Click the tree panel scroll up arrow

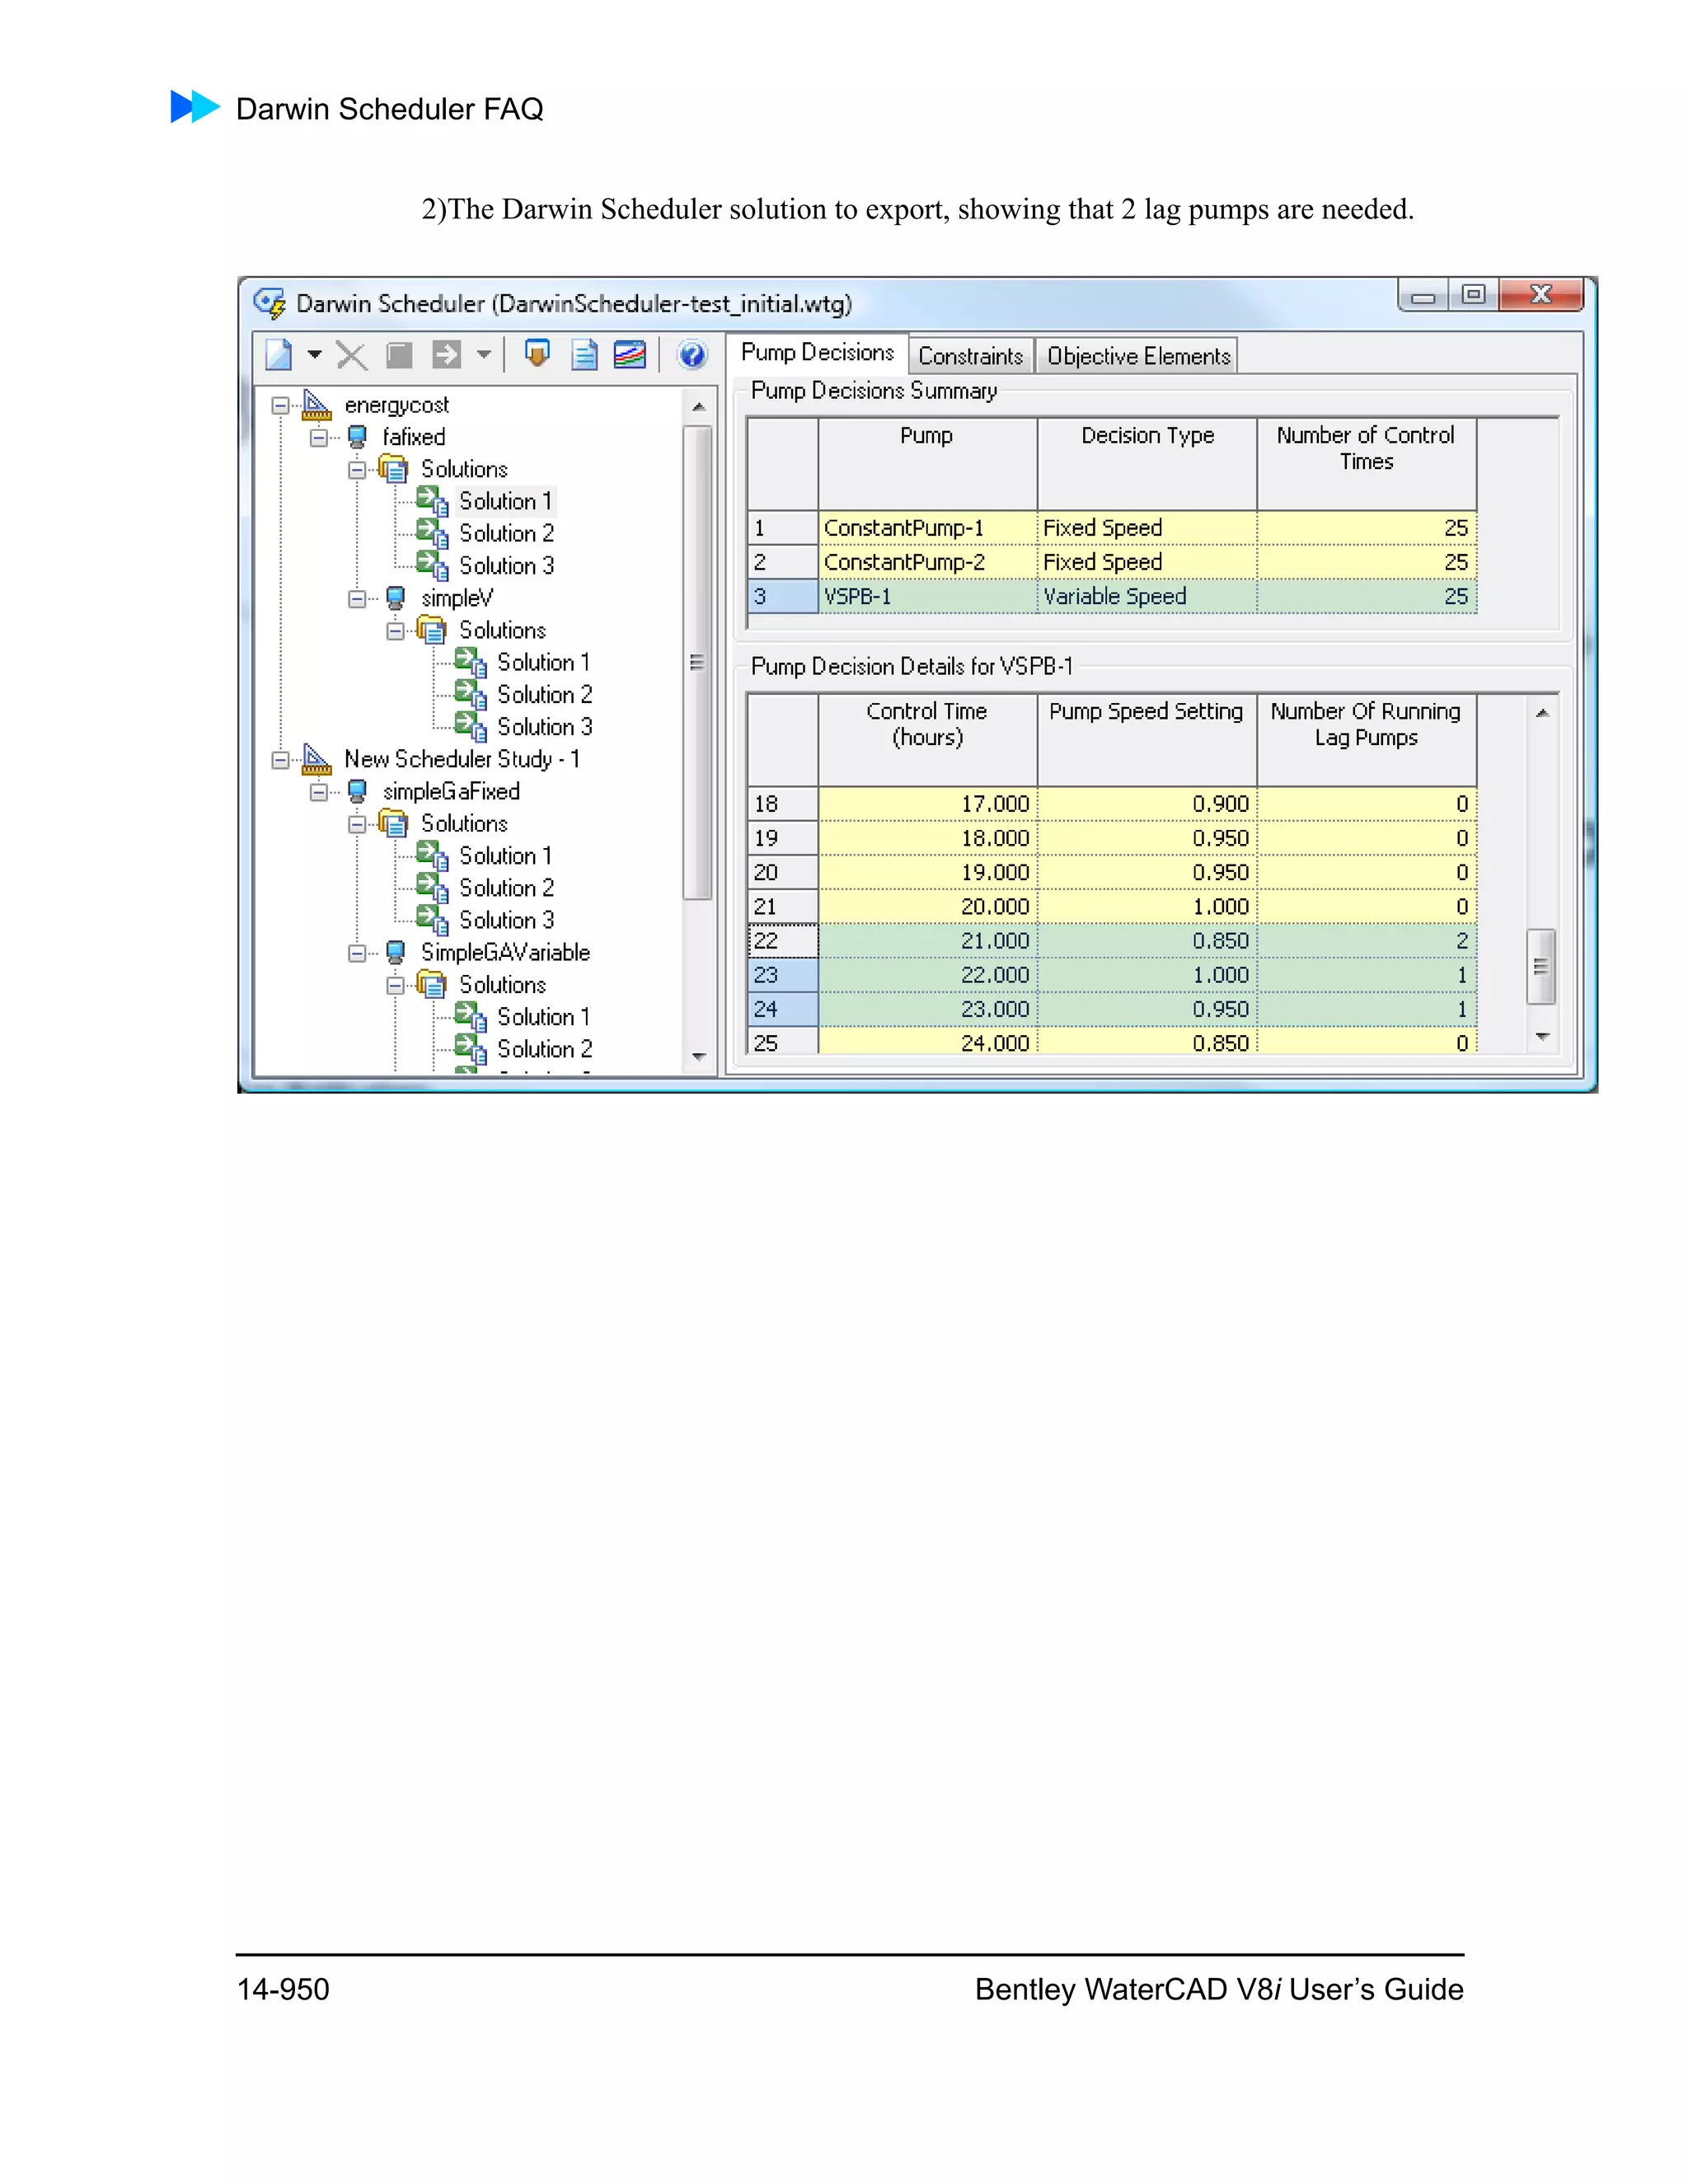pos(699,407)
